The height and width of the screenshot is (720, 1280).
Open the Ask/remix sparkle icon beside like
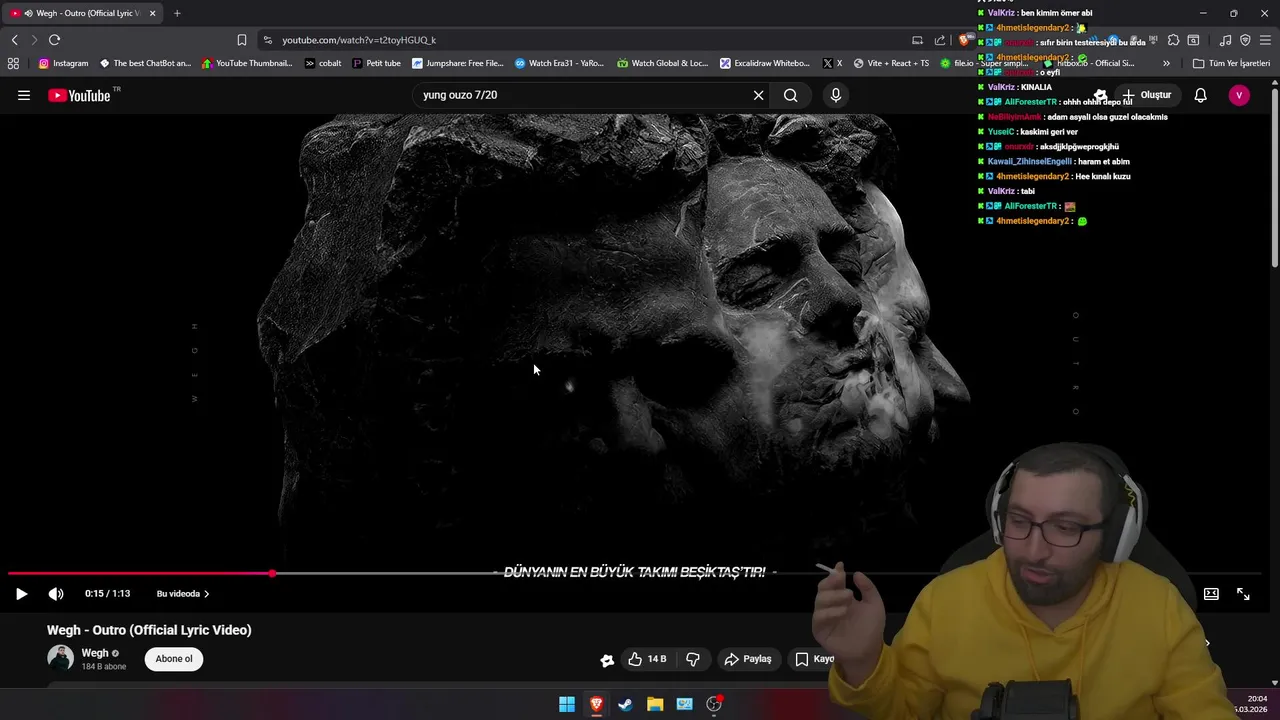(x=607, y=659)
